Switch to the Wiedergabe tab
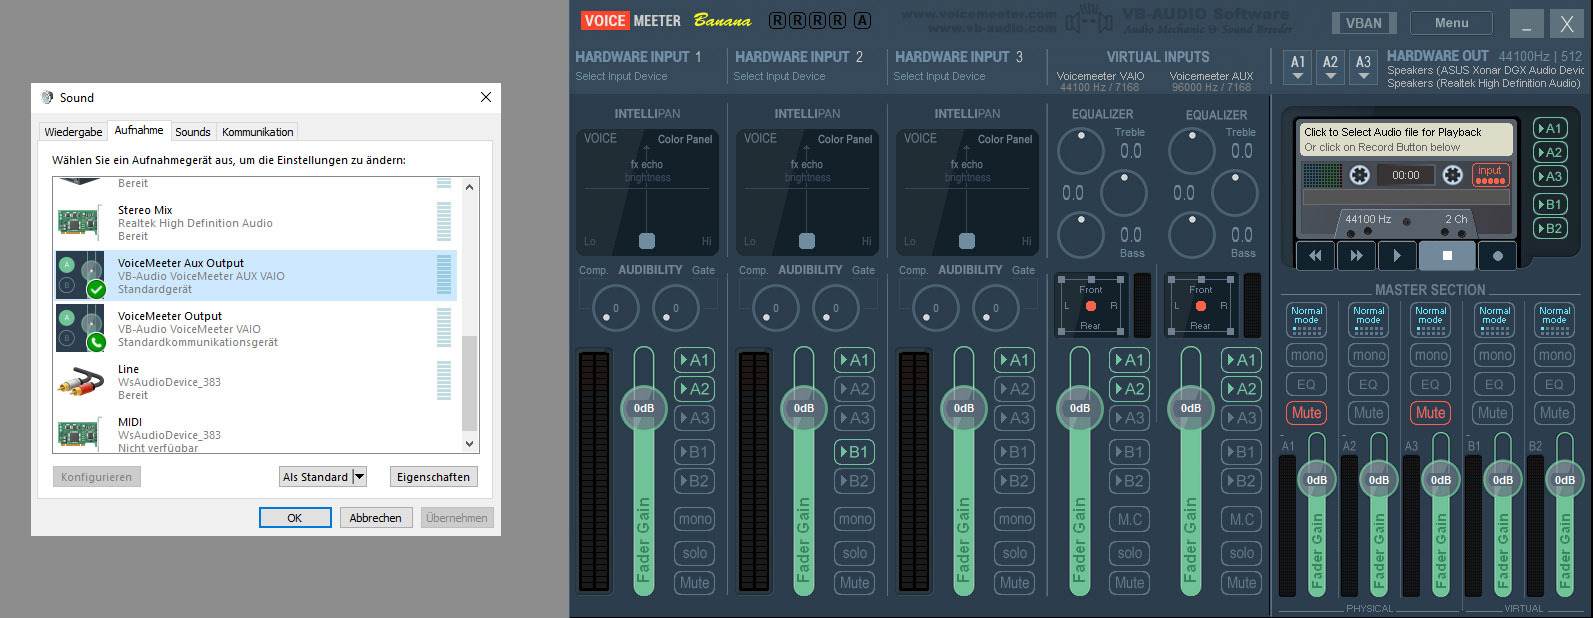The width and height of the screenshot is (1593, 618). pos(73,132)
